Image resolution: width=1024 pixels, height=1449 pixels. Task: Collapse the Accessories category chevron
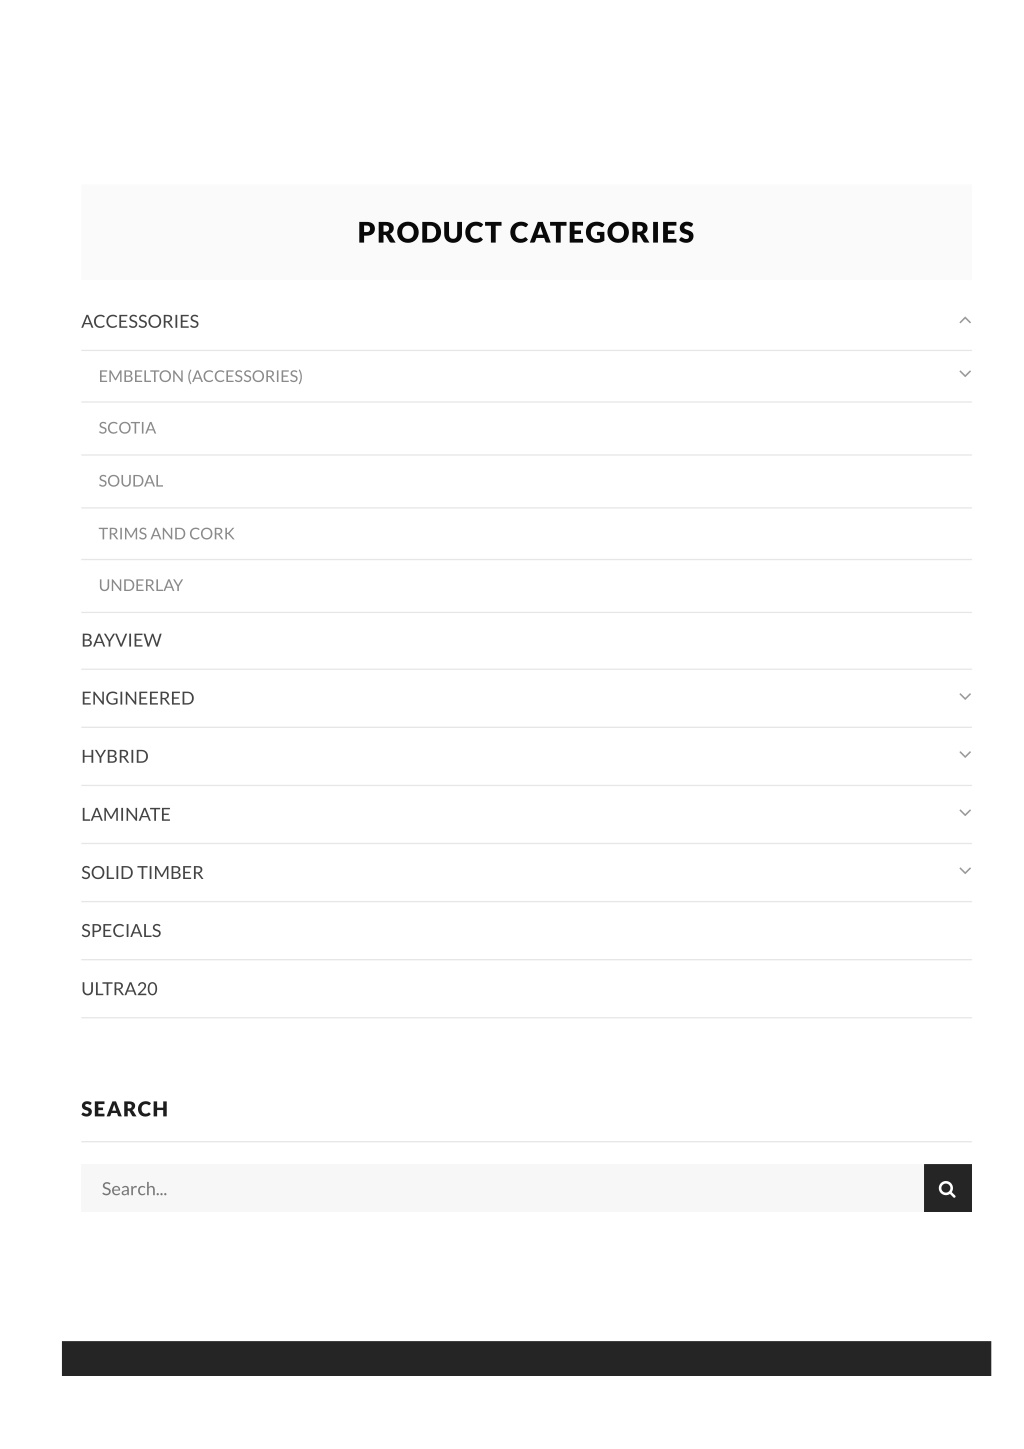(965, 320)
